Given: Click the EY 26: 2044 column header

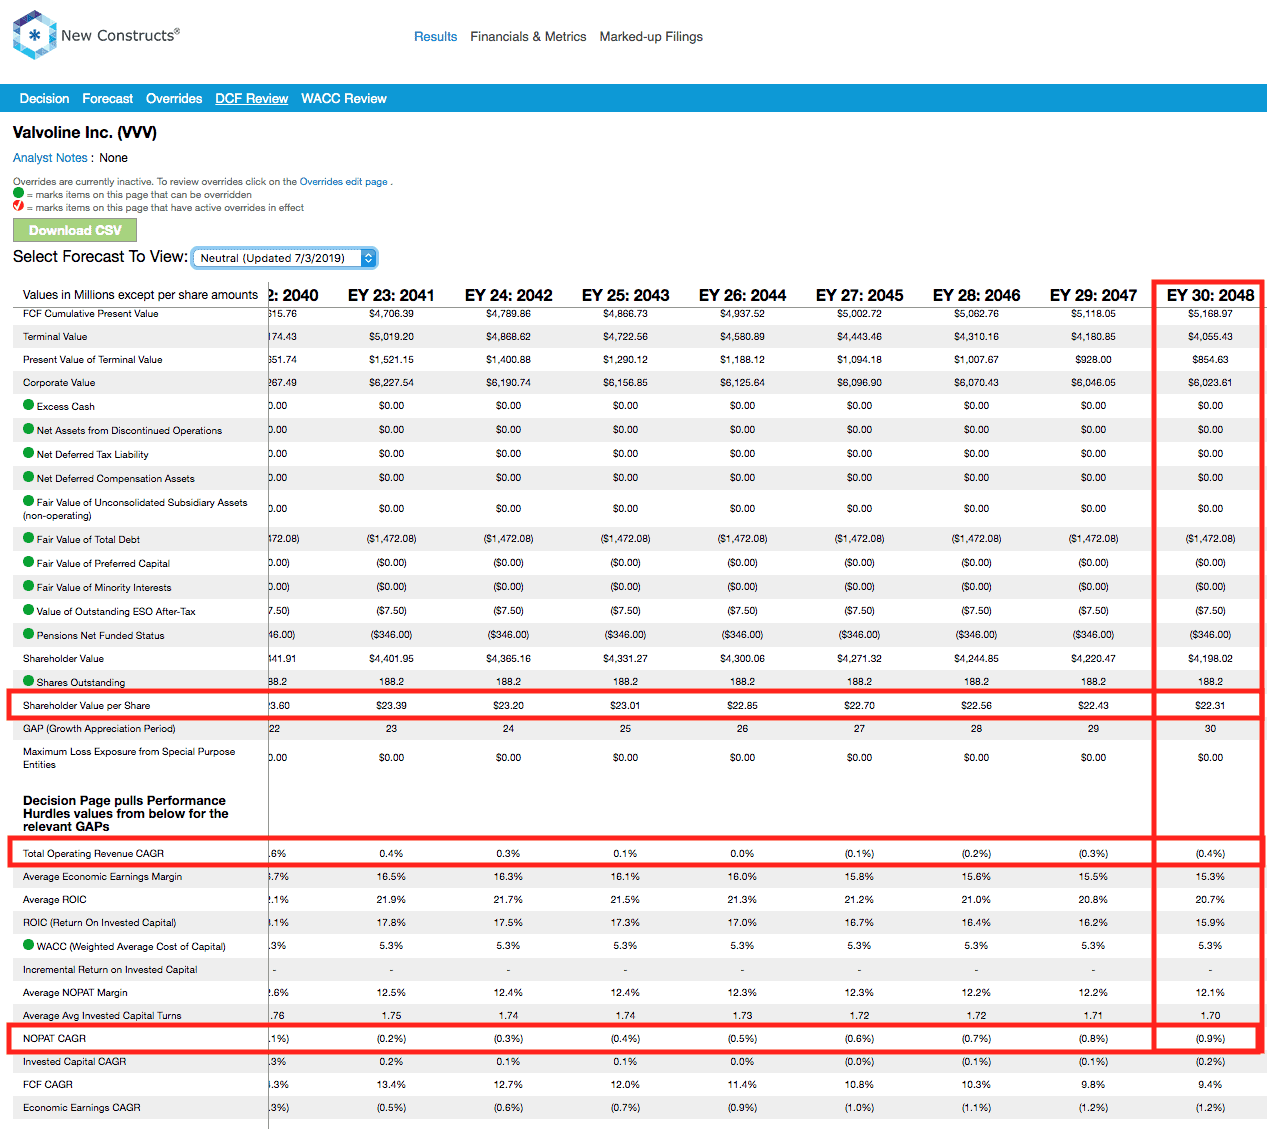Looking at the screenshot, I should pyautogui.click(x=742, y=295).
